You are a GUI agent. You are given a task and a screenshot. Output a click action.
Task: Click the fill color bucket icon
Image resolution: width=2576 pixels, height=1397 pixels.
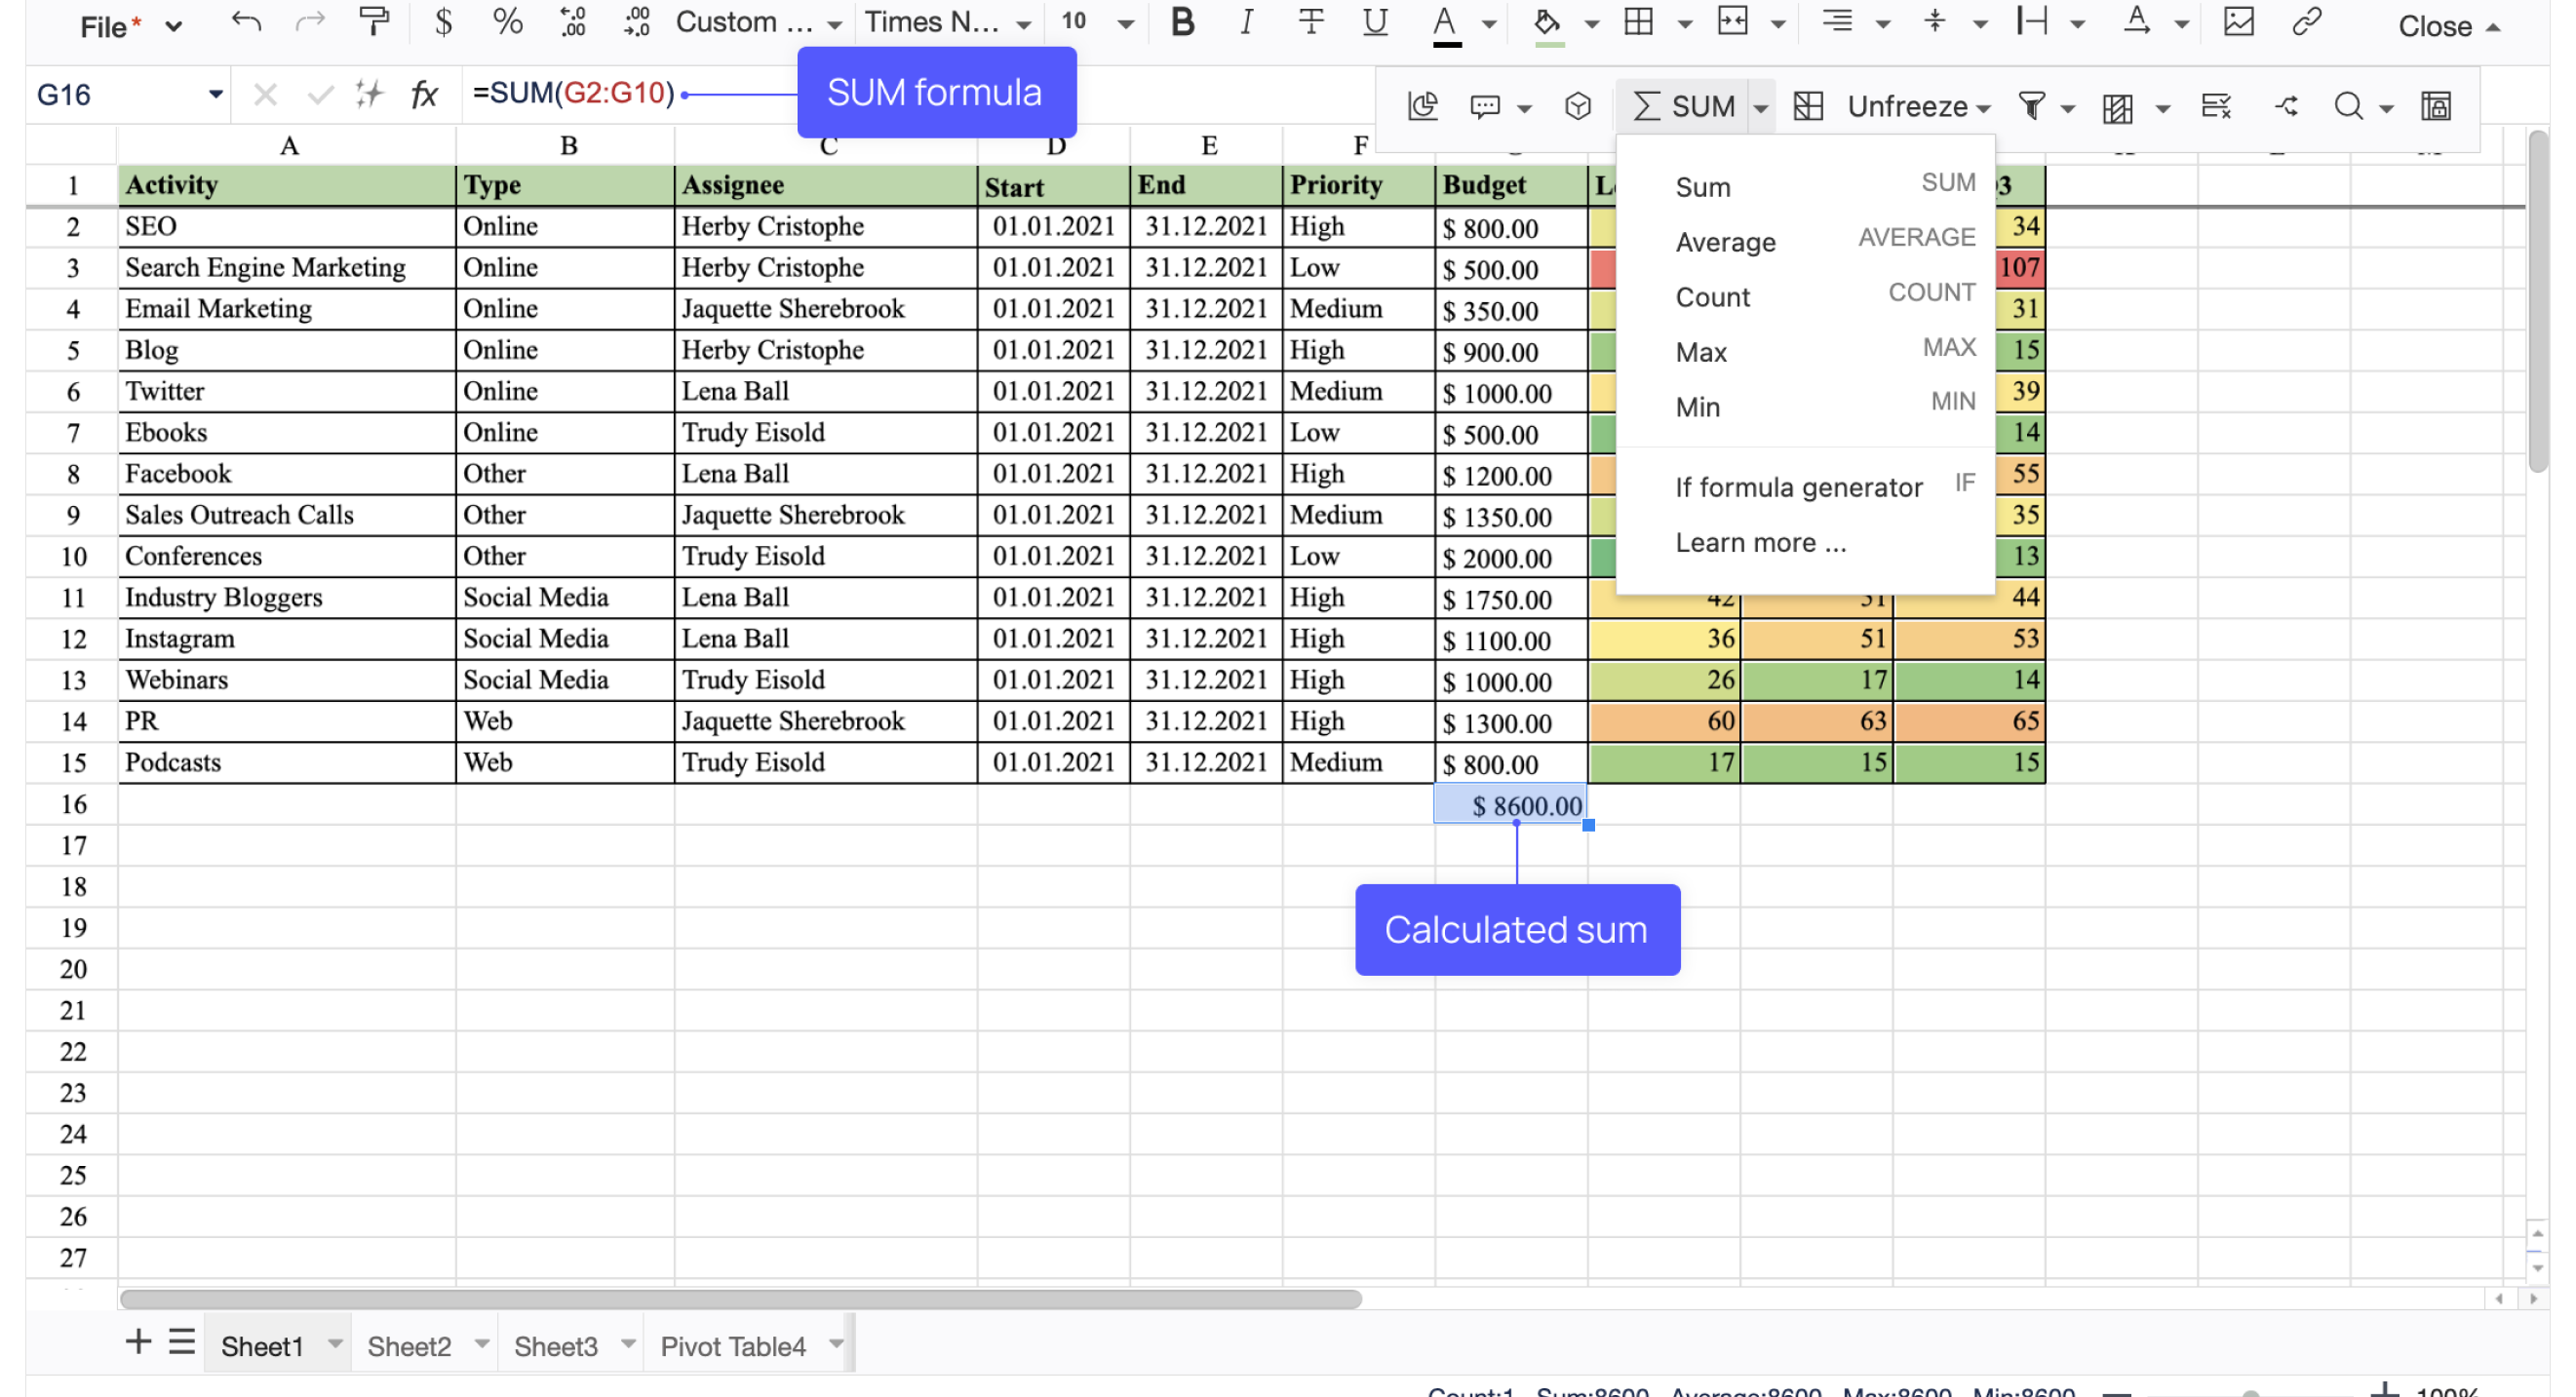(1548, 24)
